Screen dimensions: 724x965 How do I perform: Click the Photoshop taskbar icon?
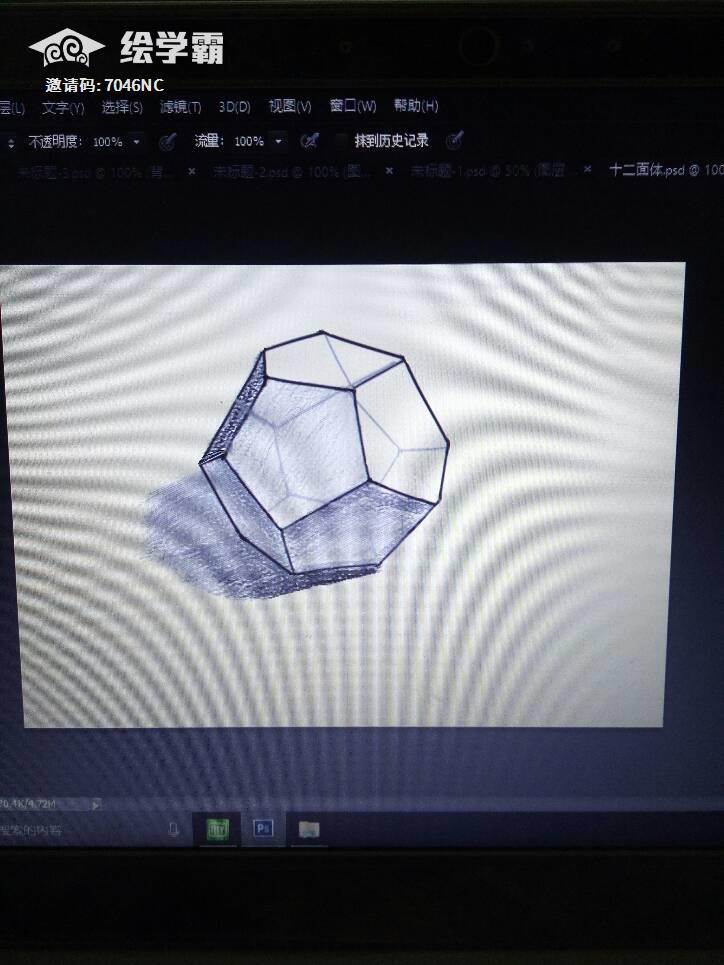coord(263,829)
